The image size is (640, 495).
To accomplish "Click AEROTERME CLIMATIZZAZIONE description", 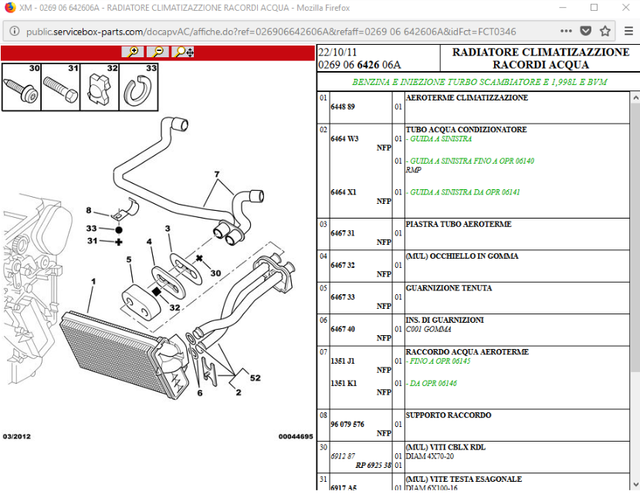I will (x=467, y=98).
